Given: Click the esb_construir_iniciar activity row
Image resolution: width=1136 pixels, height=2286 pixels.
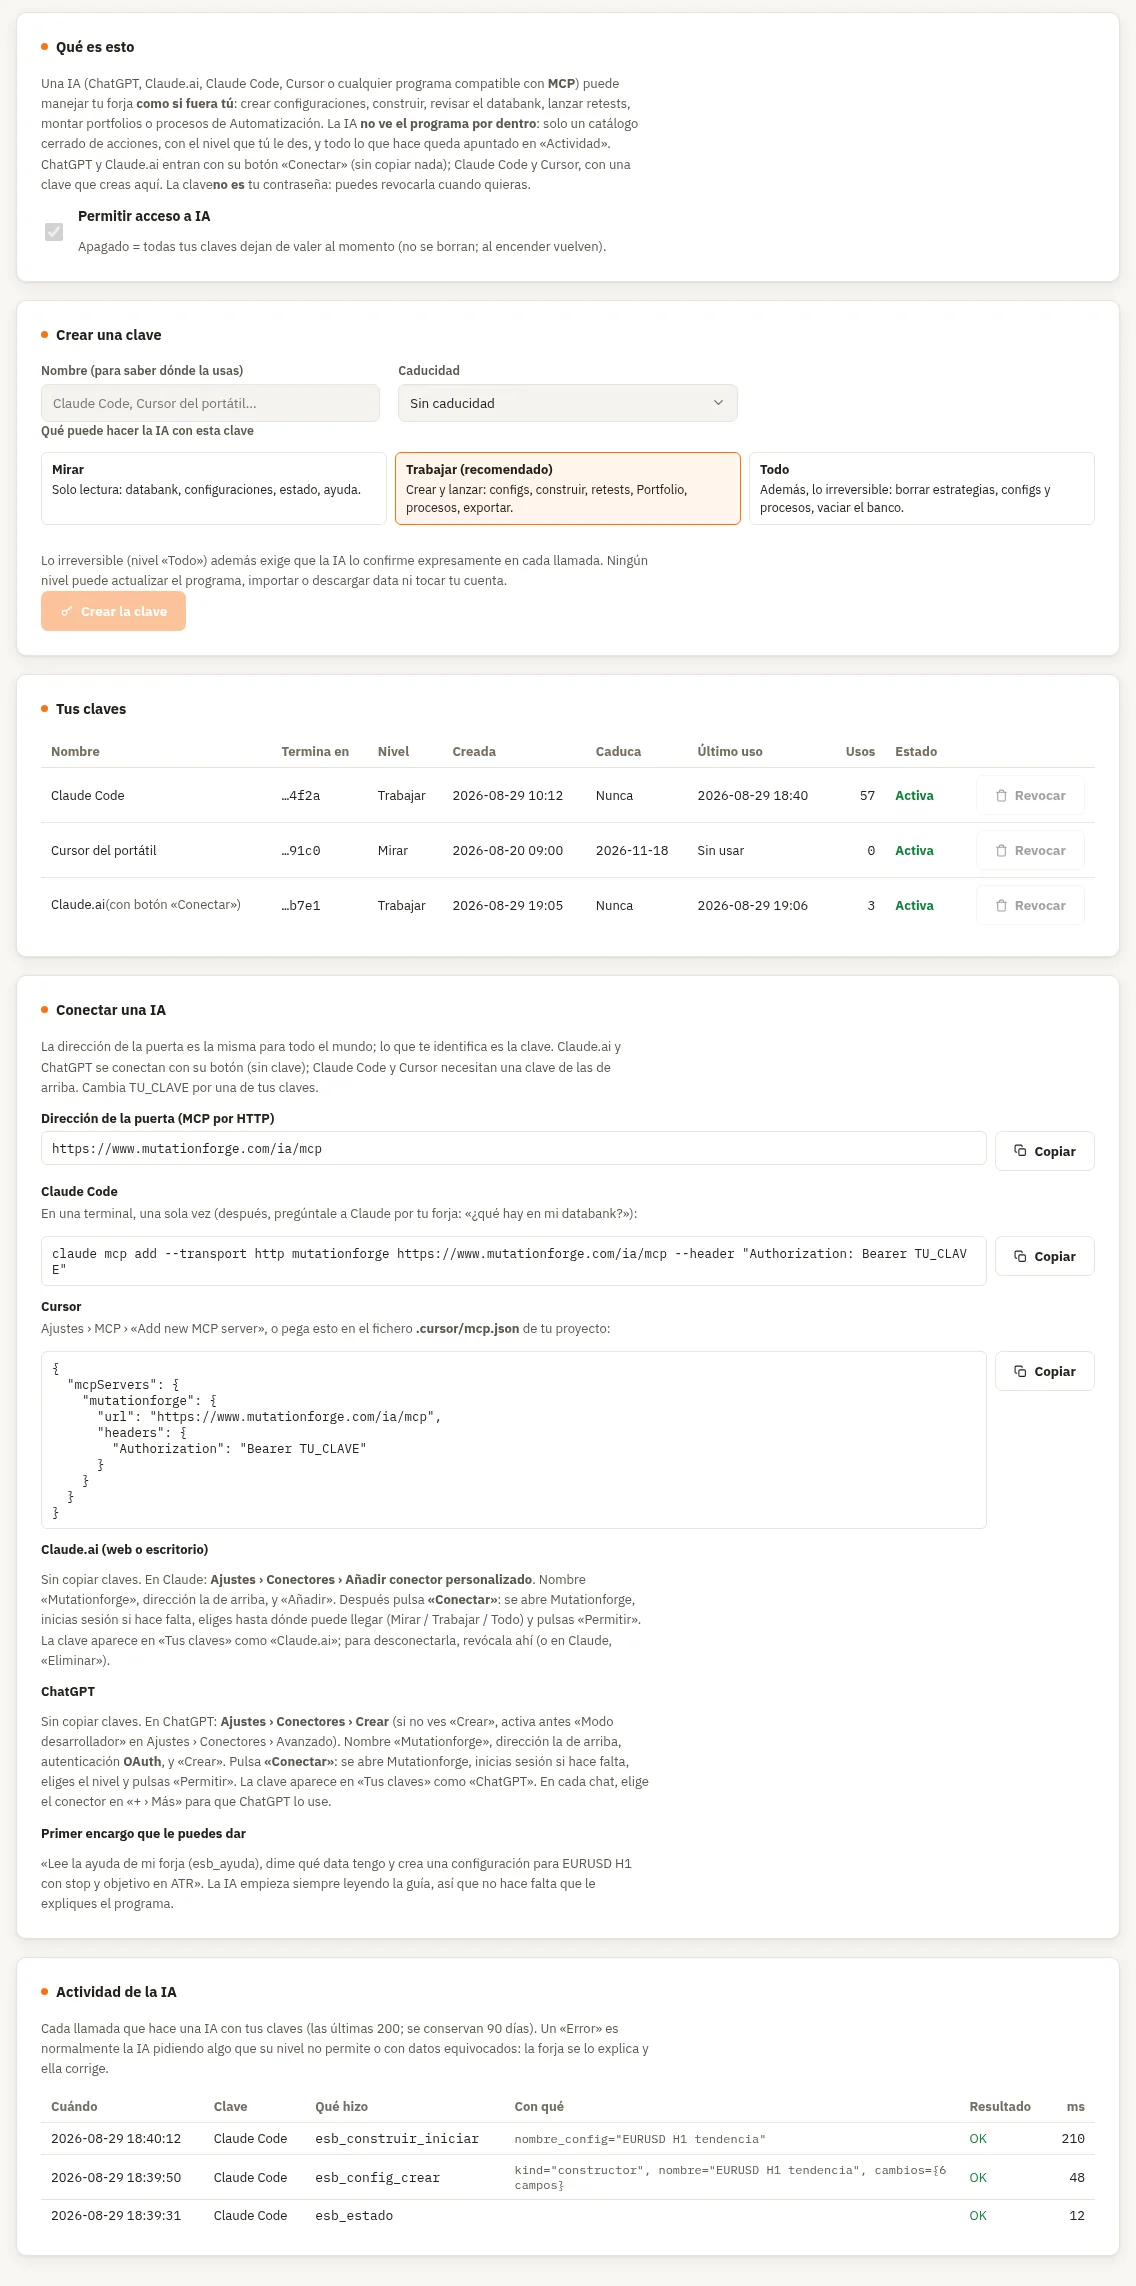Looking at the screenshot, I should [x=568, y=2139].
